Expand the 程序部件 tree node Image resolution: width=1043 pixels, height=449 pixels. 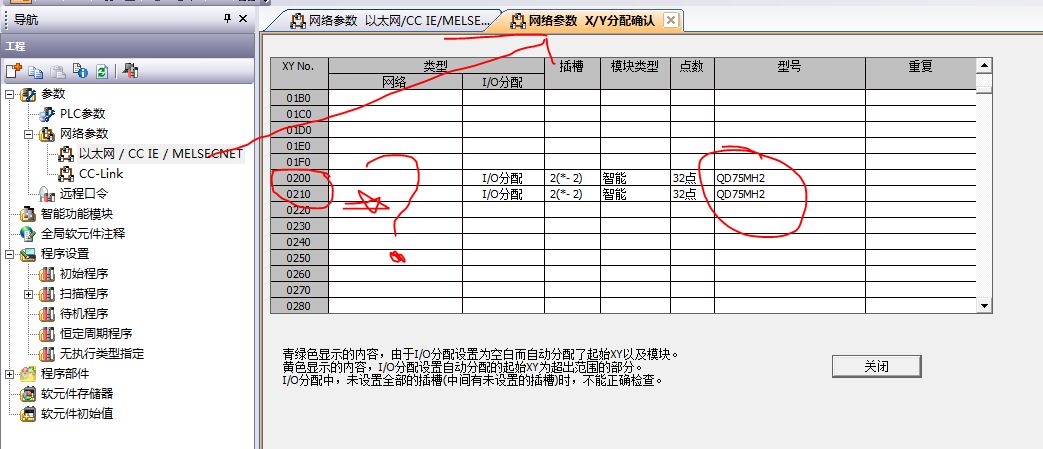coord(10,374)
